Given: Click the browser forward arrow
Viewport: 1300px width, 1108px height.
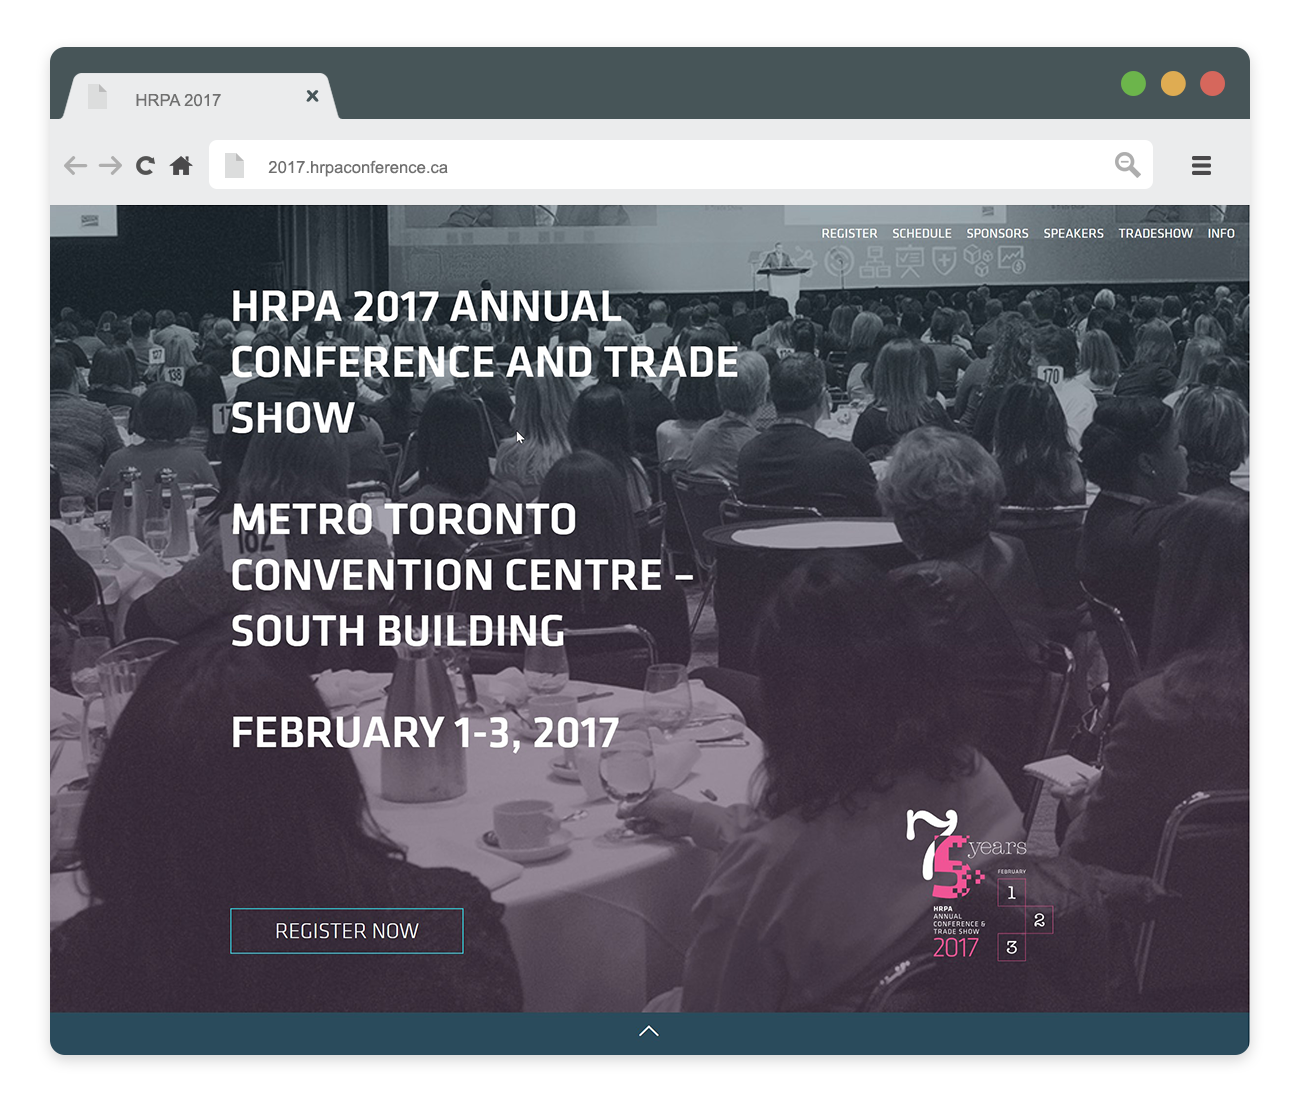Looking at the screenshot, I should point(110,165).
